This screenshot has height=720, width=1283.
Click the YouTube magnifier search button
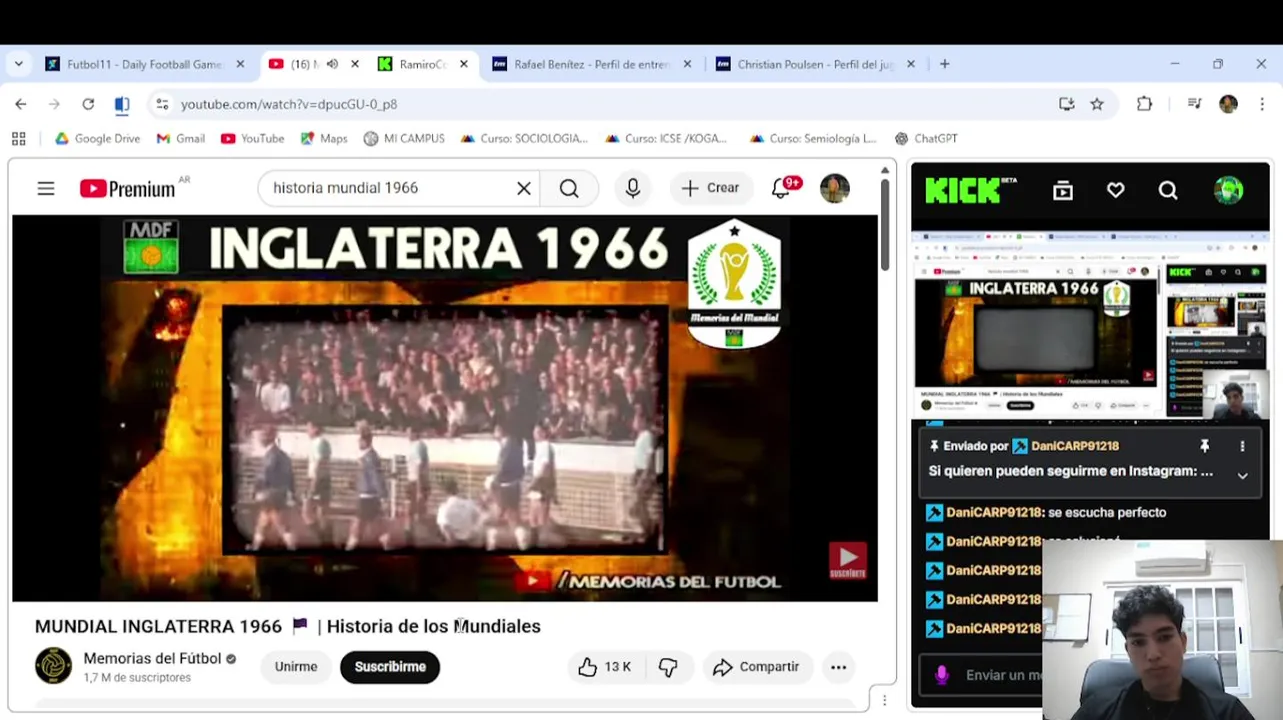[569, 188]
